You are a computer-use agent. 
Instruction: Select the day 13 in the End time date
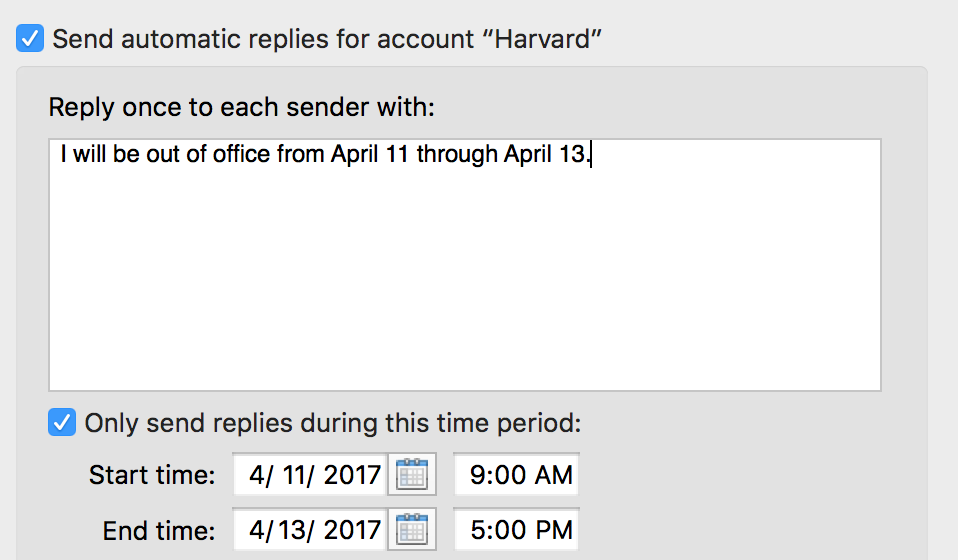[x=292, y=530]
